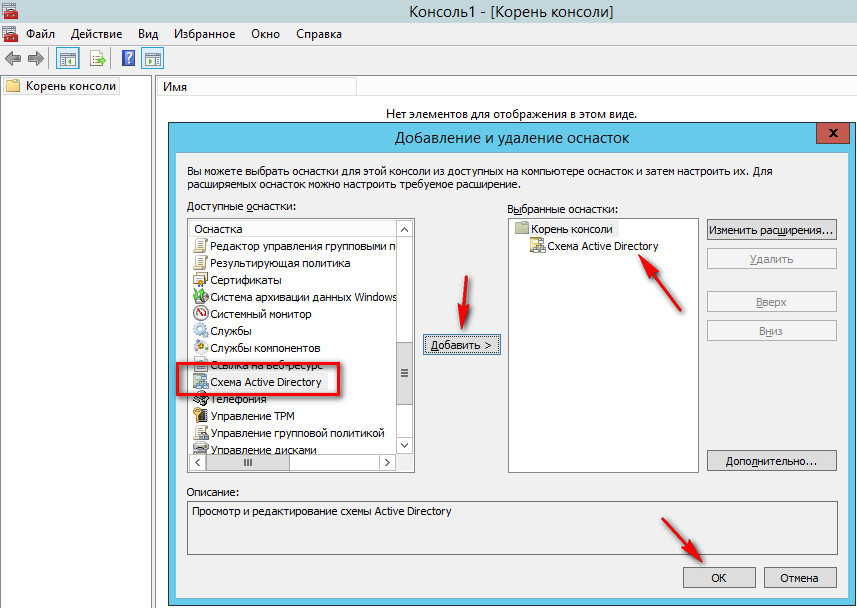
Task: Open the Справка menu
Action: pyautogui.click(x=319, y=34)
